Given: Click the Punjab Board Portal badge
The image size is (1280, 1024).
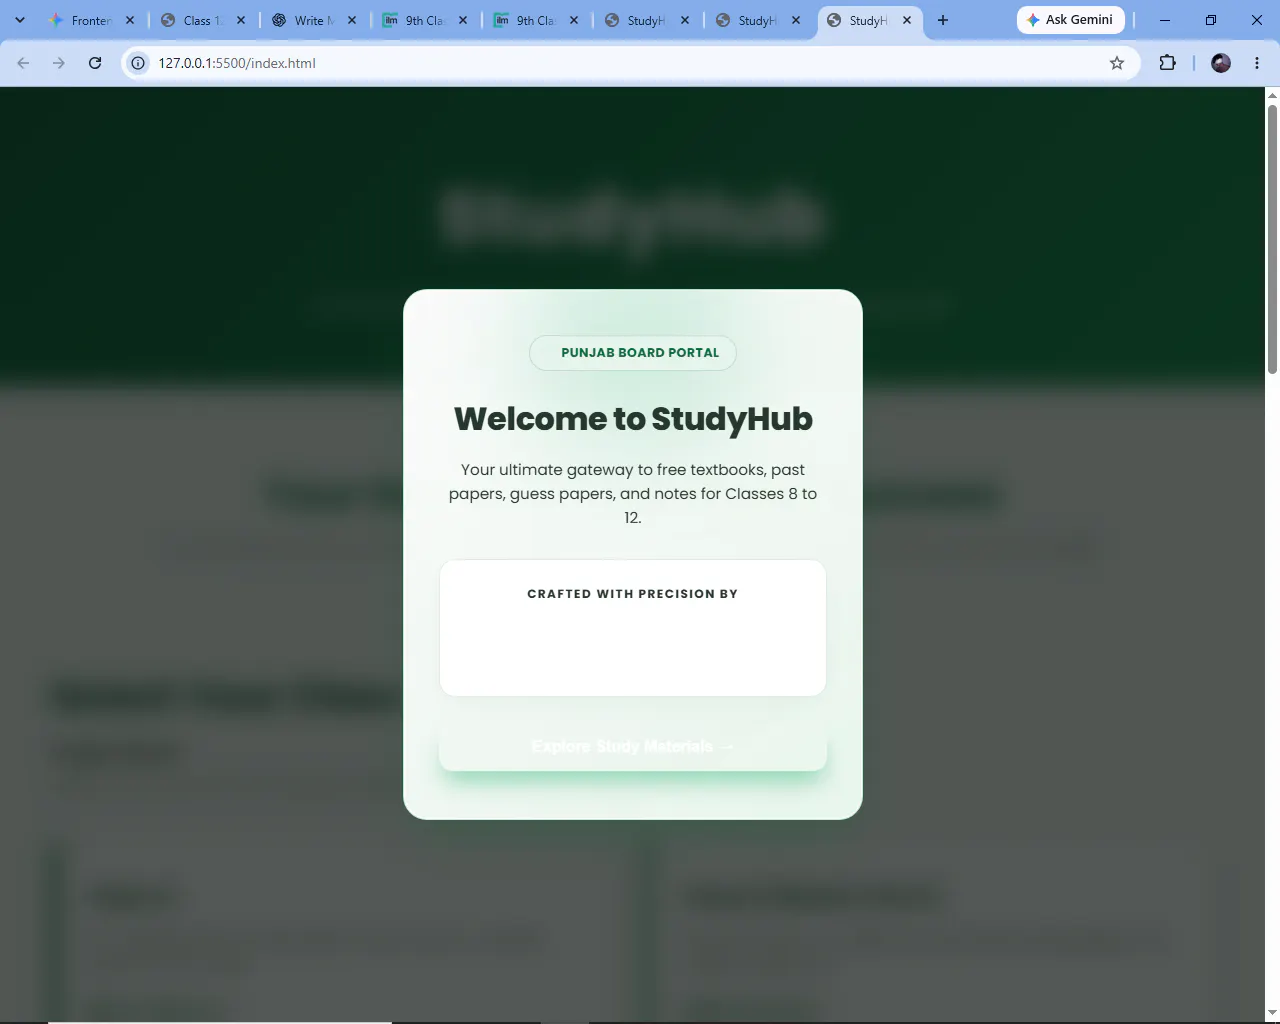Looking at the screenshot, I should point(633,353).
